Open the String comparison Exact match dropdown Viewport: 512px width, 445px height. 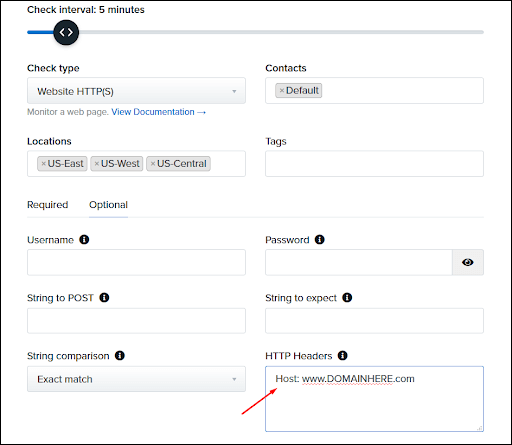[x=136, y=379]
